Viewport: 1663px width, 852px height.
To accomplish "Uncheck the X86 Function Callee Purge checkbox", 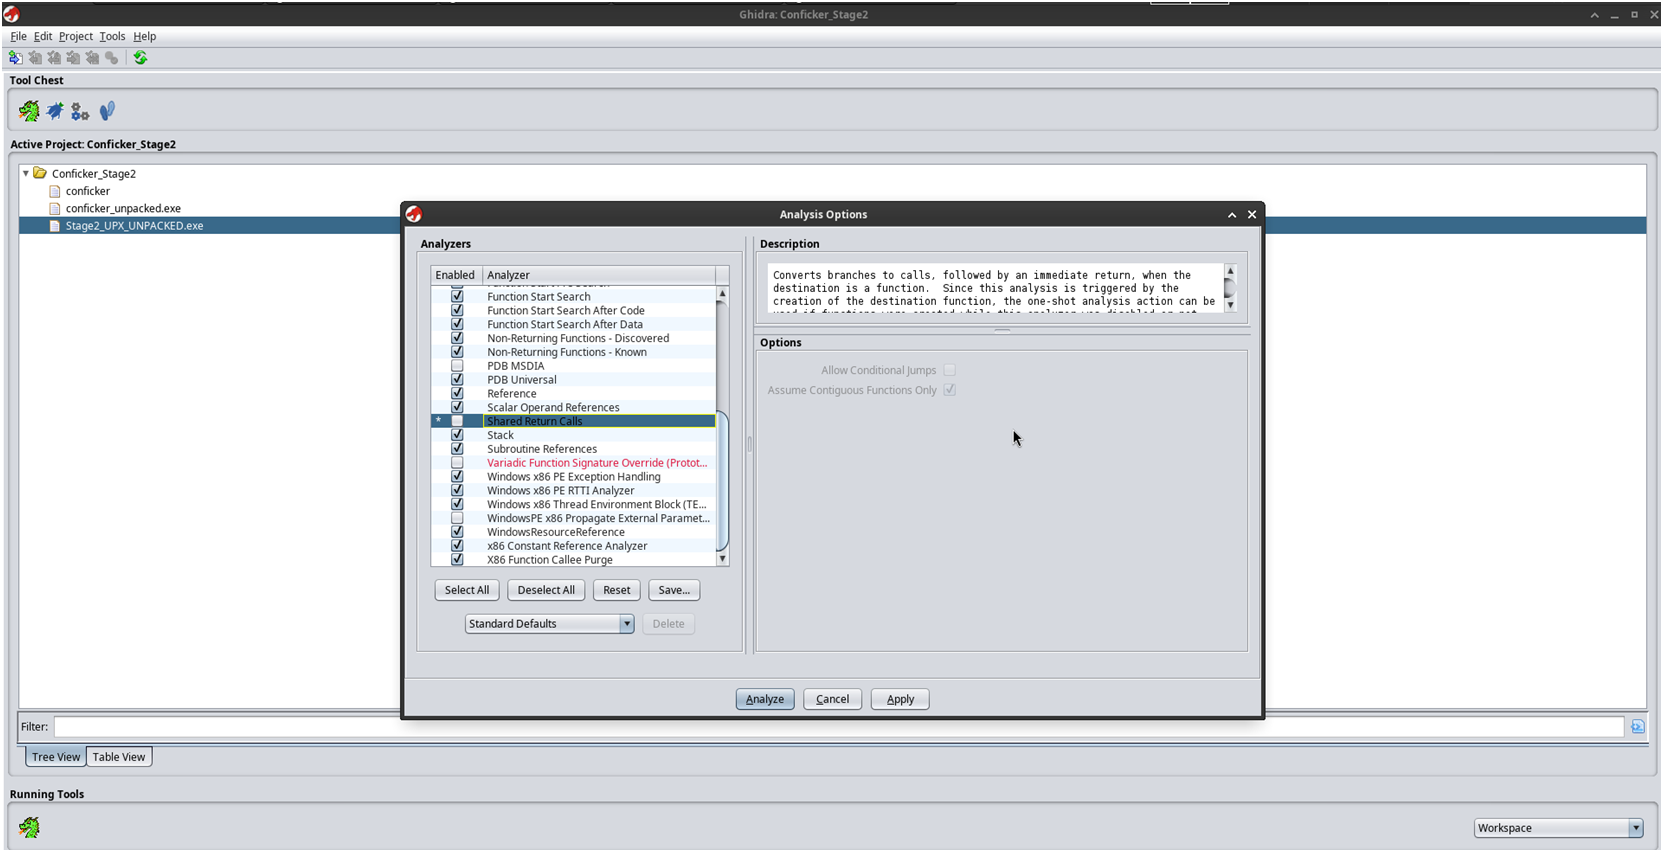I will pos(457,560).
